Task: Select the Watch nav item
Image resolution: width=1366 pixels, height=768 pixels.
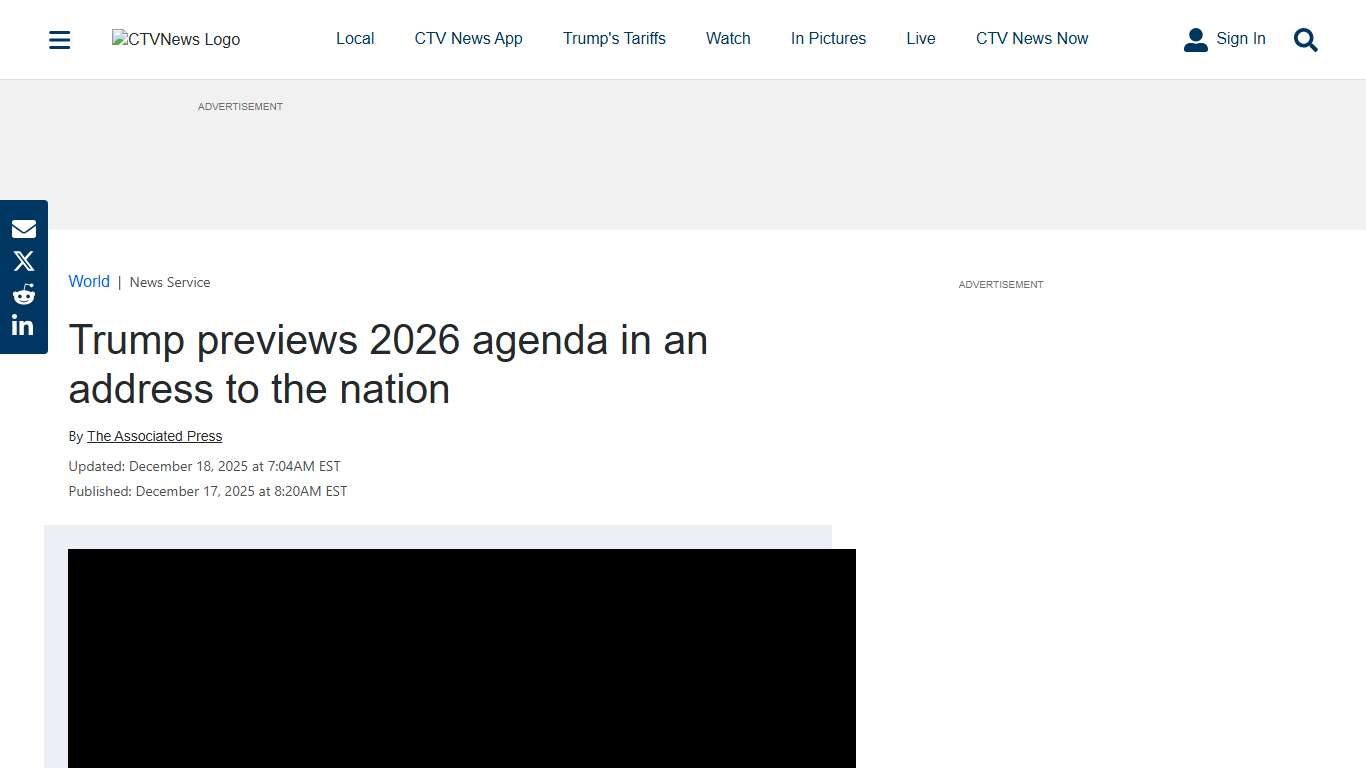Action: click(x=728, y=39)
